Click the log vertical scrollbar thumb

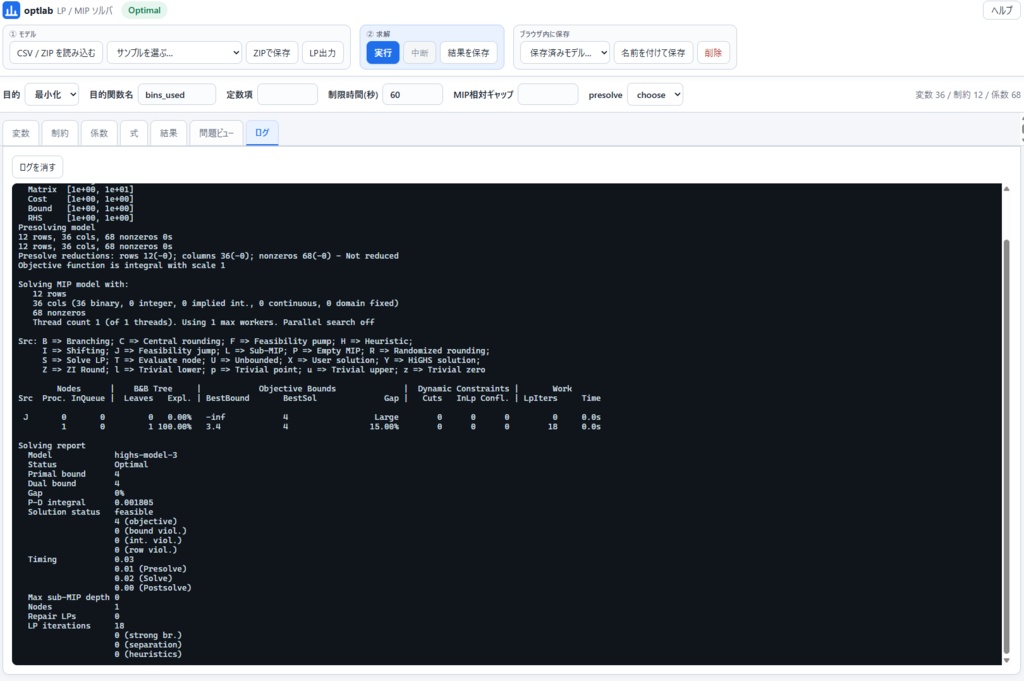(1006, 447)
